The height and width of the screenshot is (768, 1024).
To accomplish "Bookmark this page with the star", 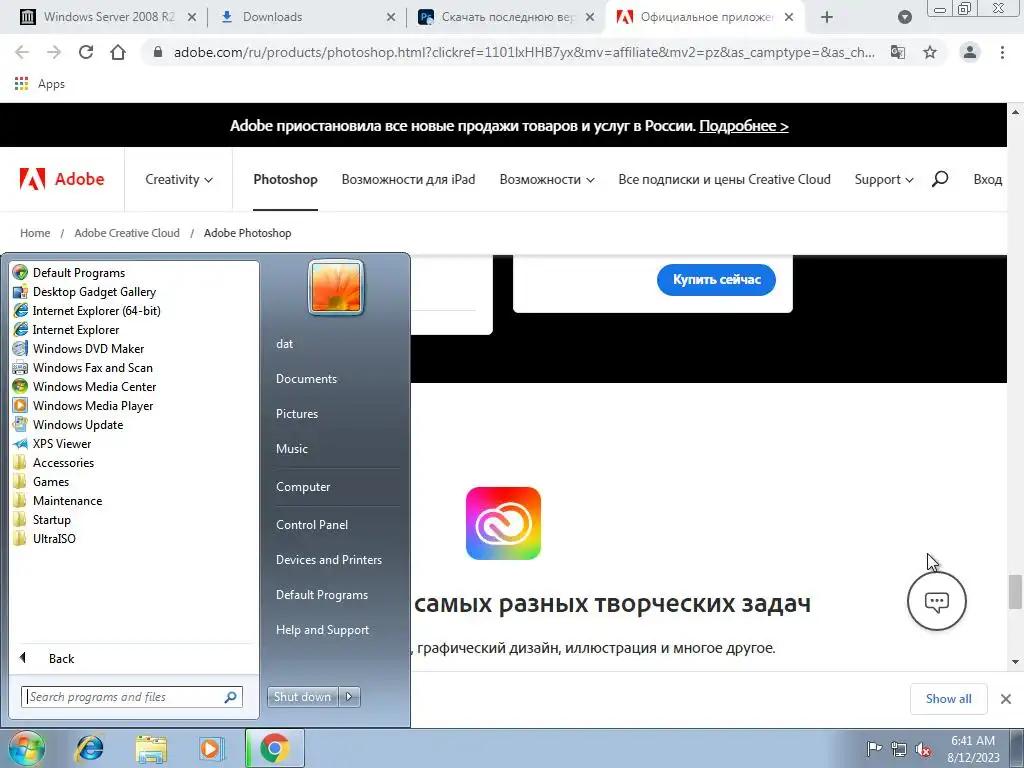I will click(930, 52).
